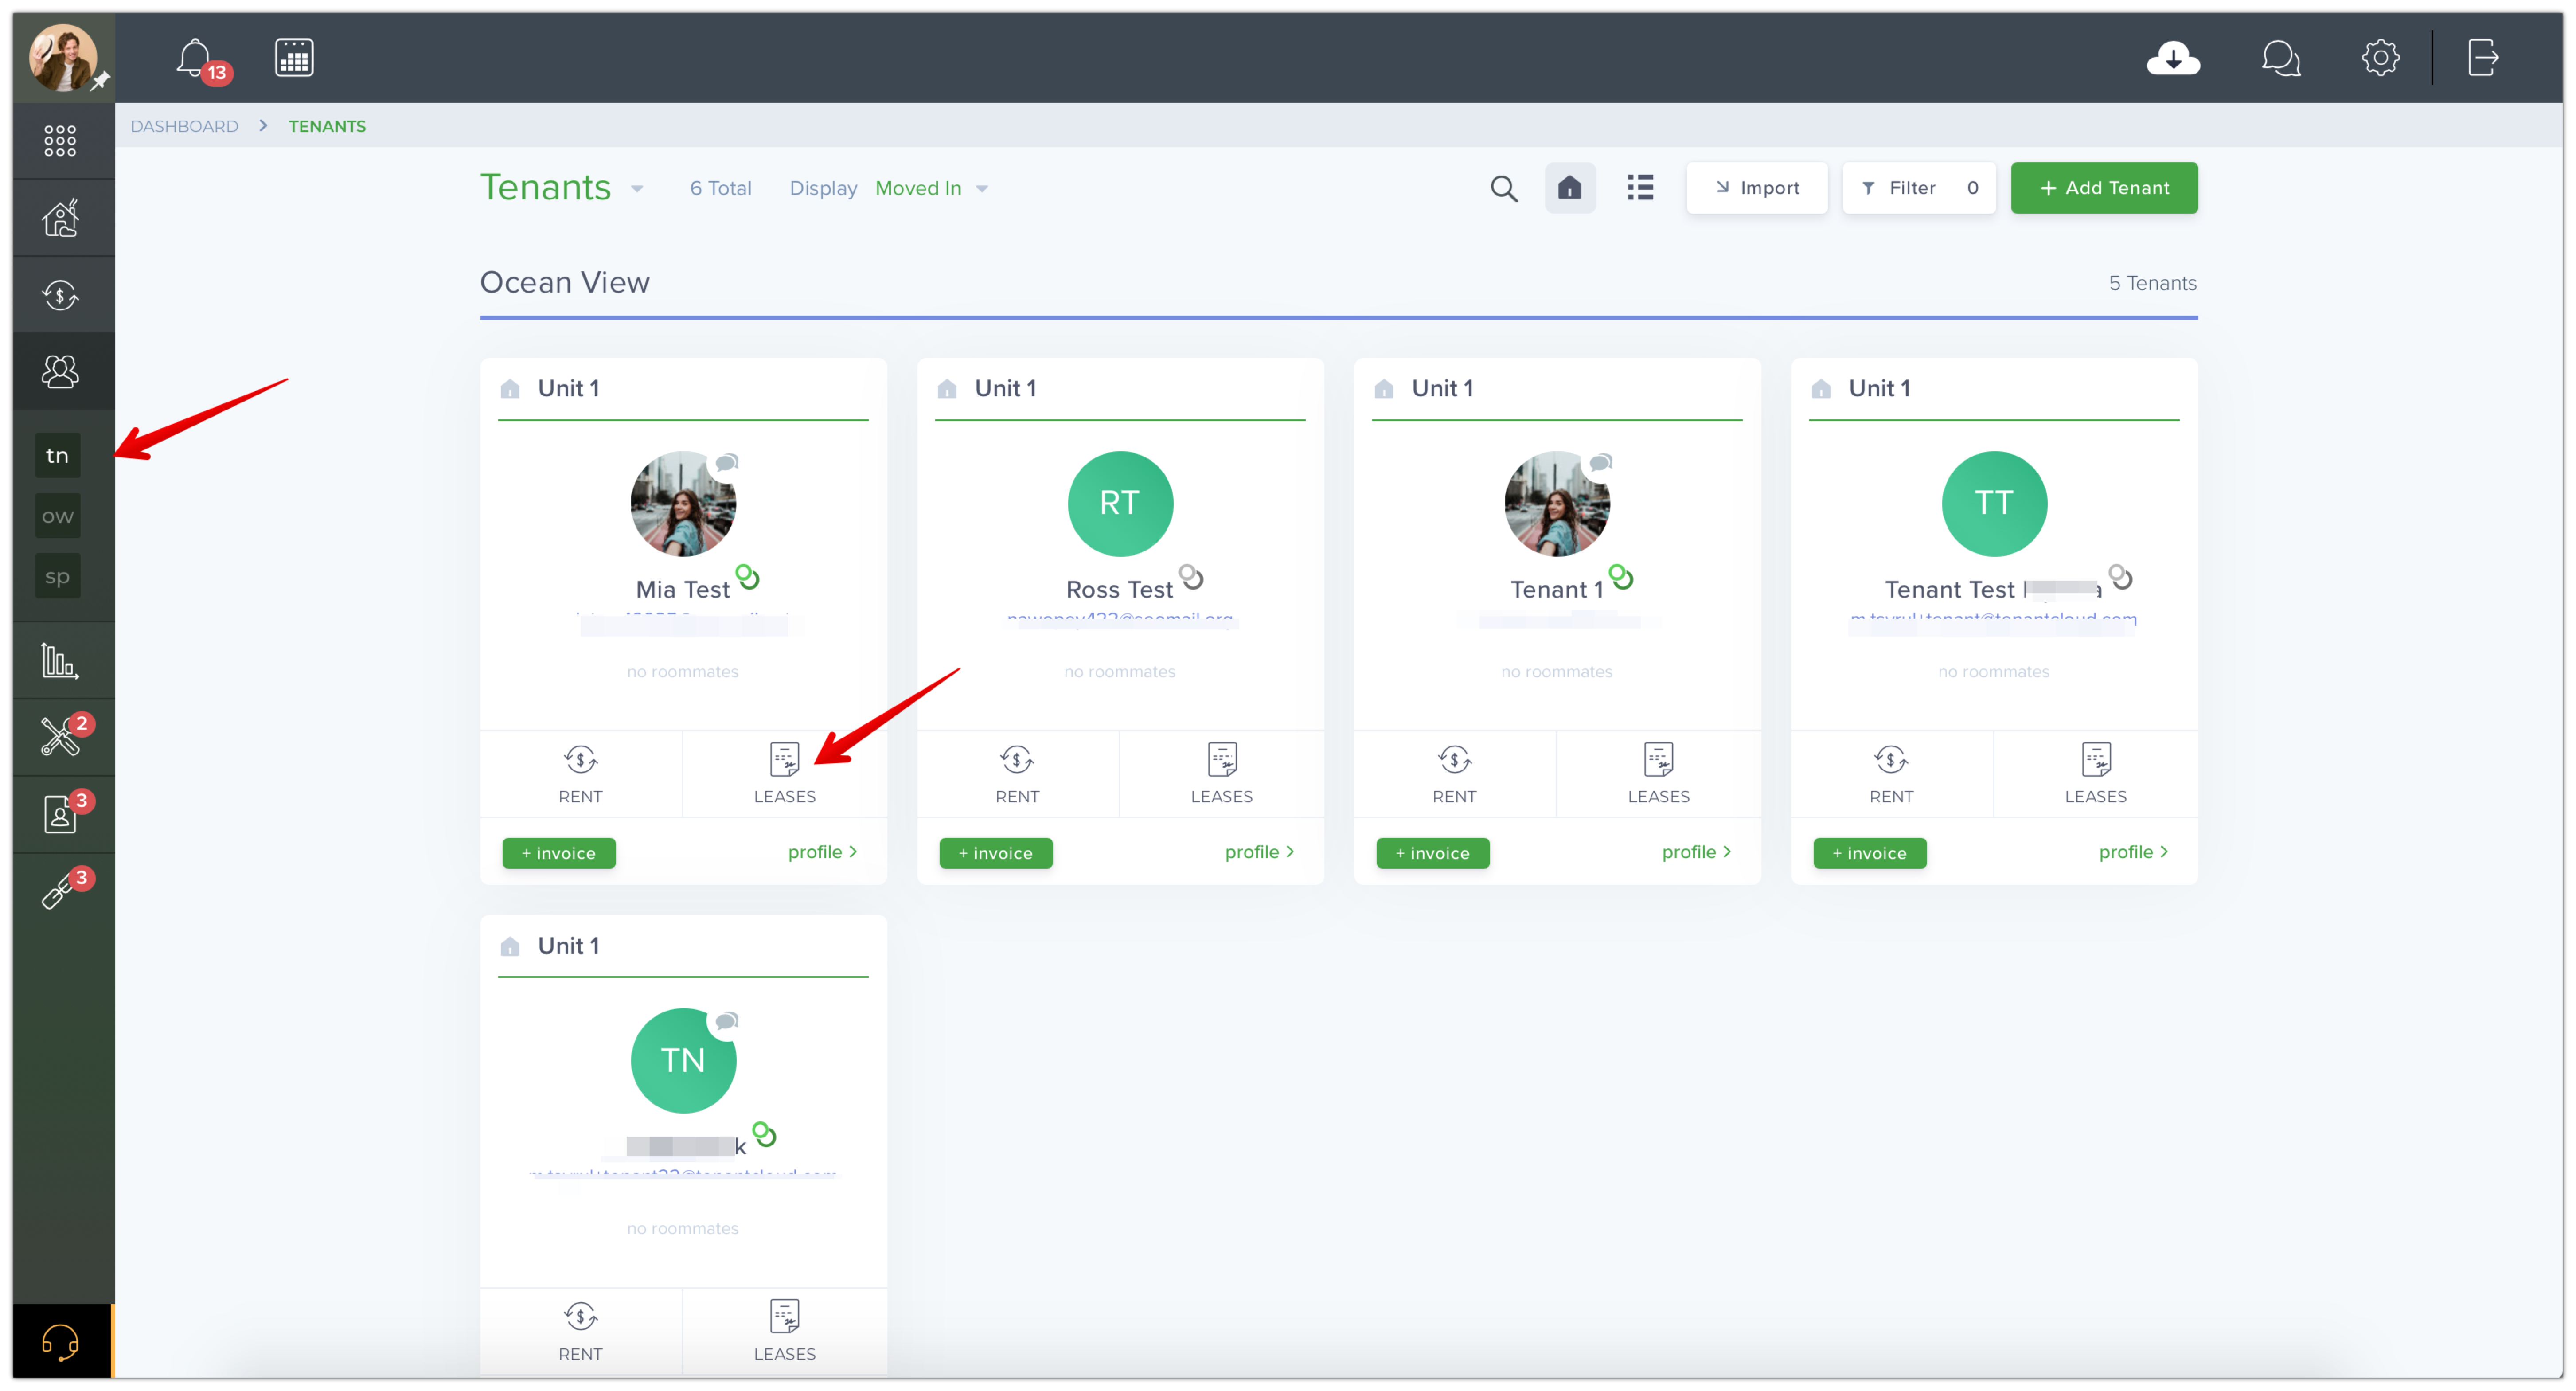Open Ross Test's profile link
This screenshot has height=1391, width=2576.
tap(1259, 852)
